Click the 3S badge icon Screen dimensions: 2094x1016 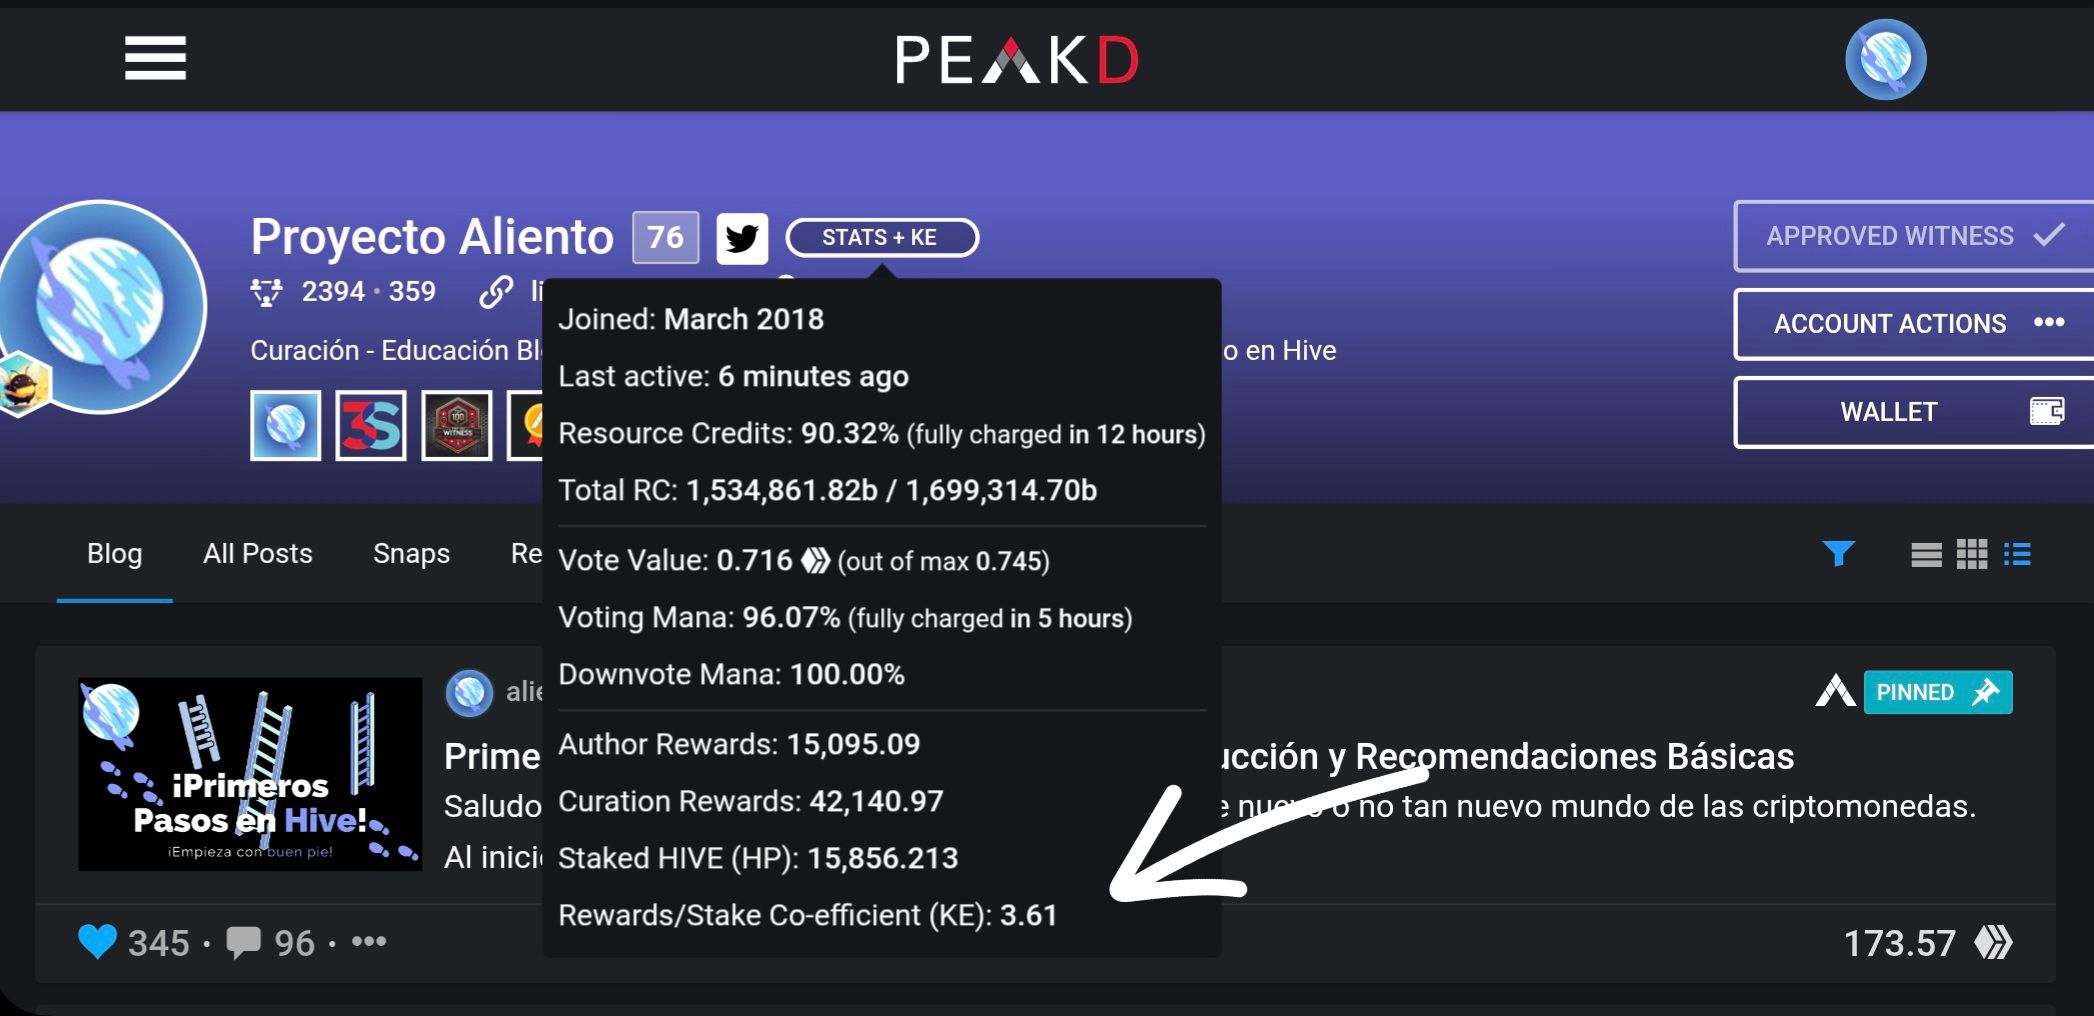click(371, 426)
